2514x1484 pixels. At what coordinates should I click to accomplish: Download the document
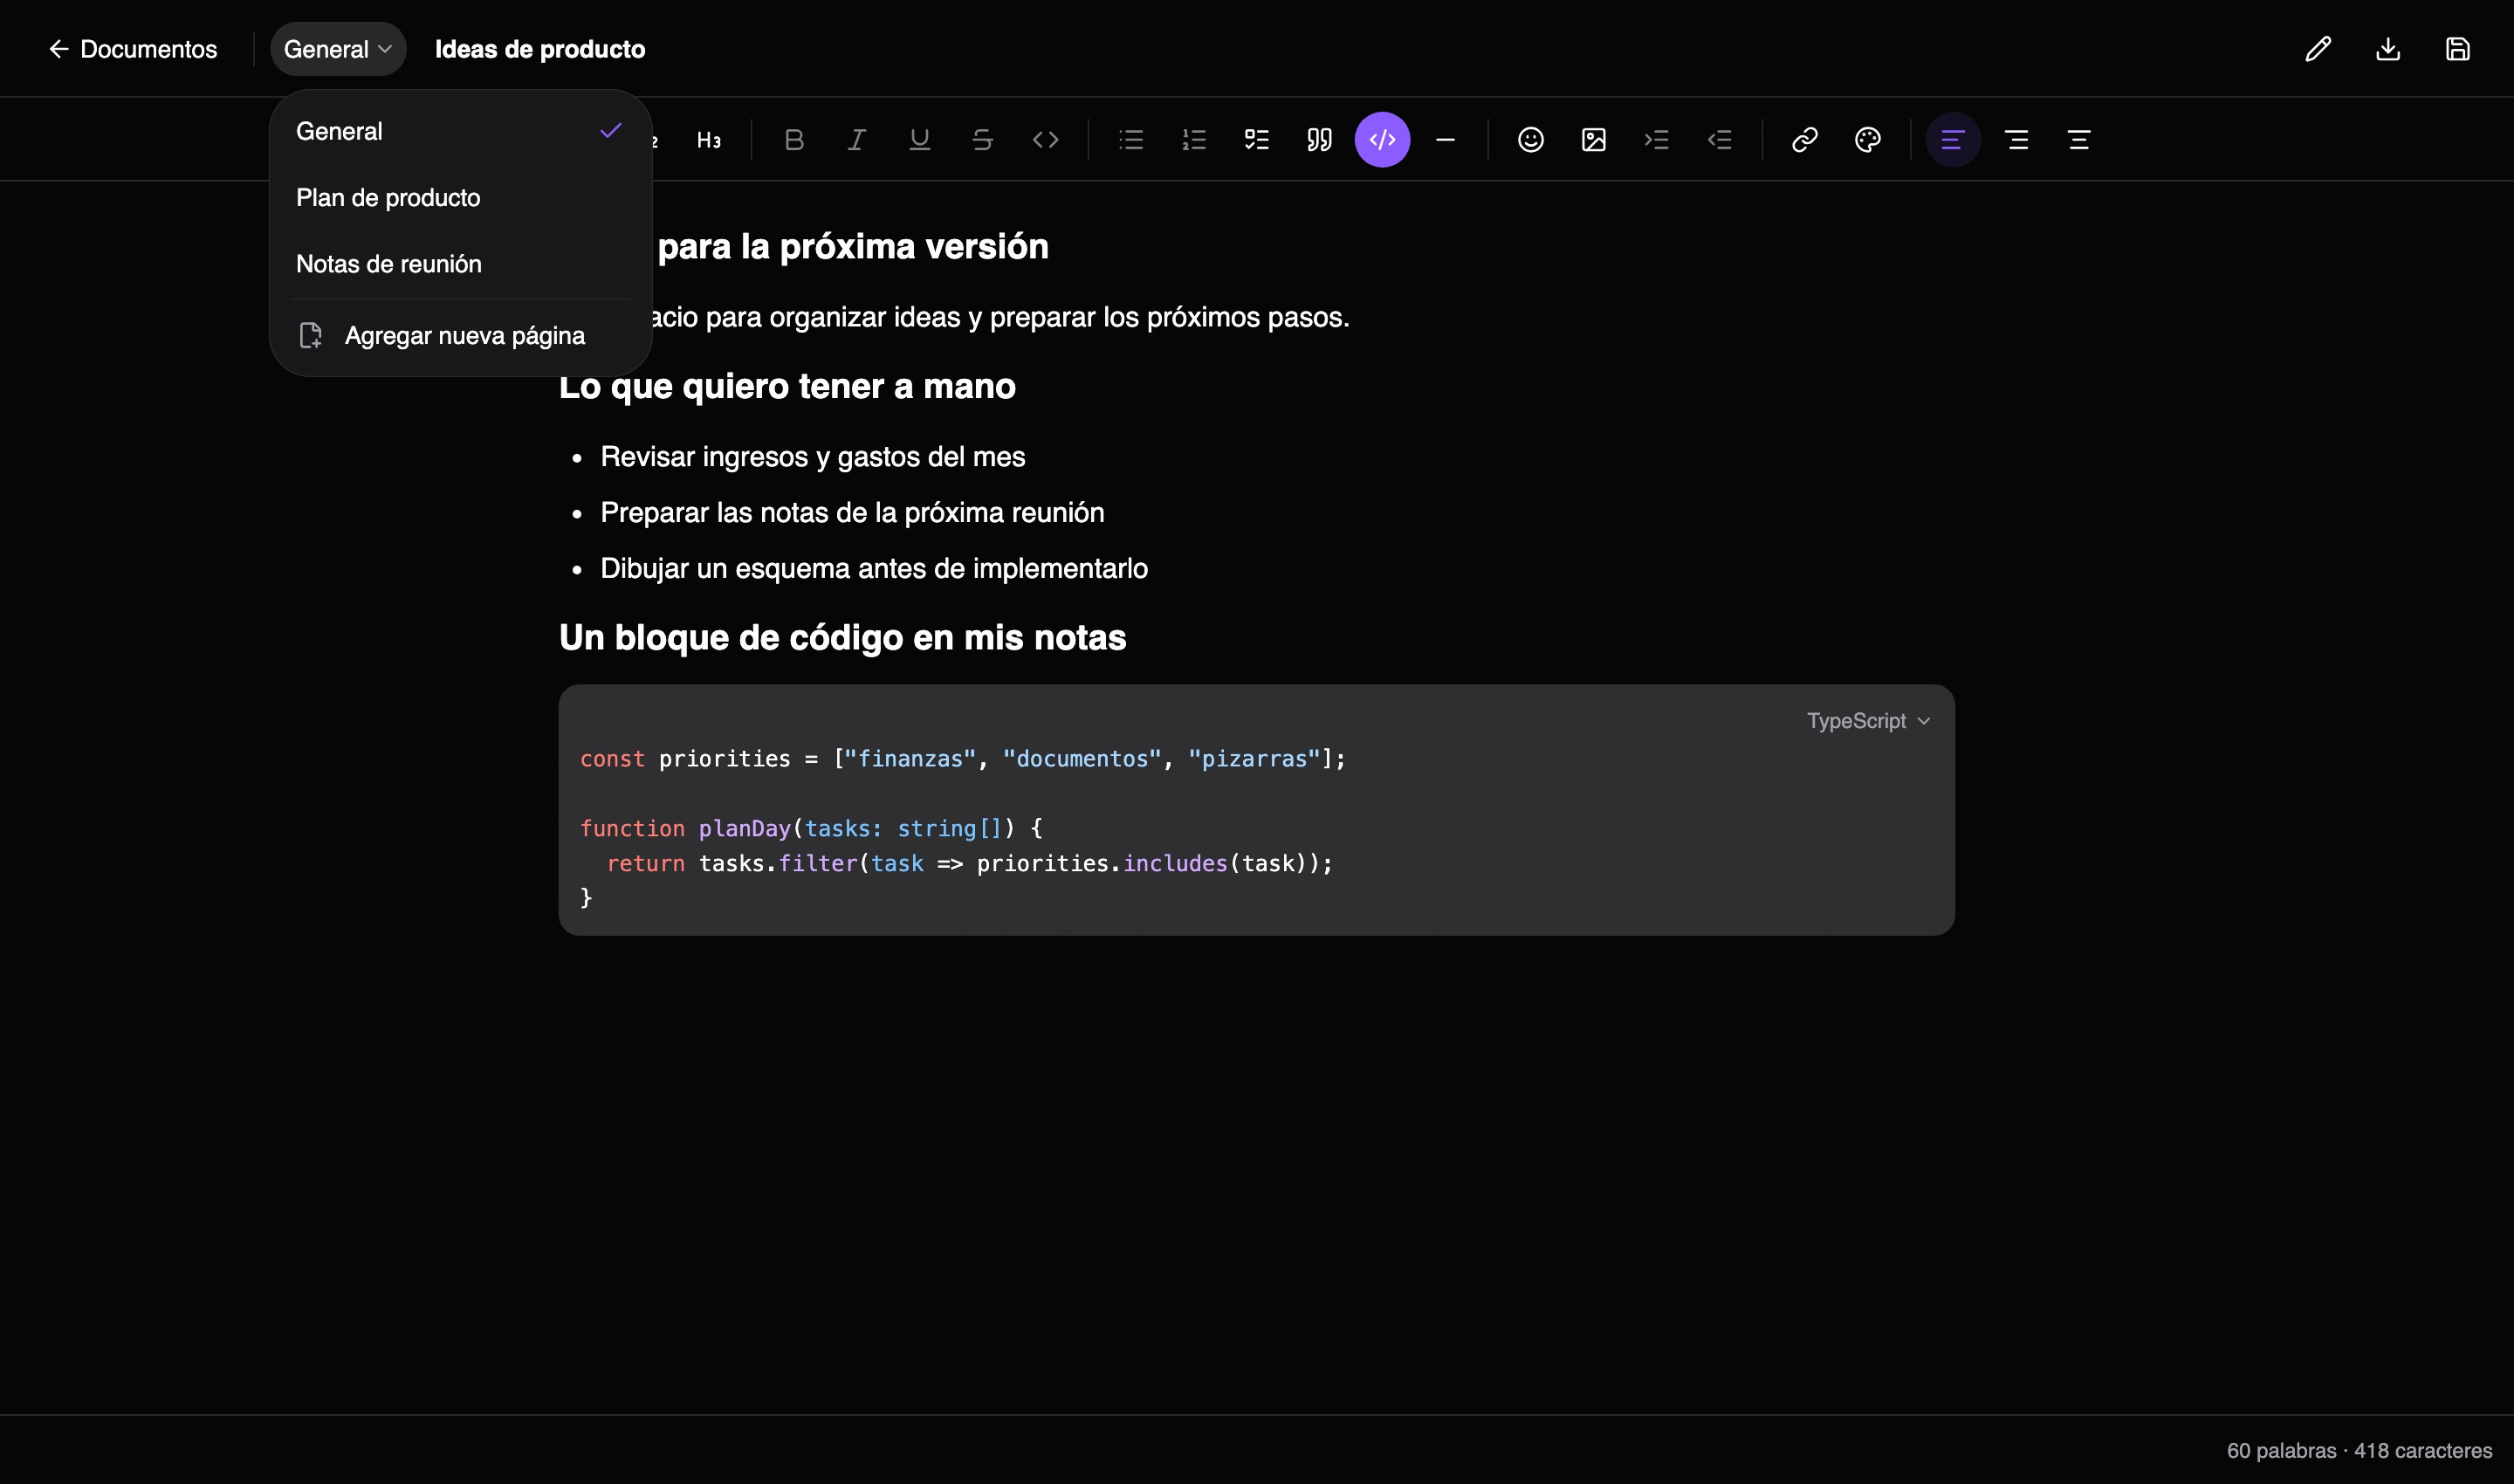point(2388,49)
